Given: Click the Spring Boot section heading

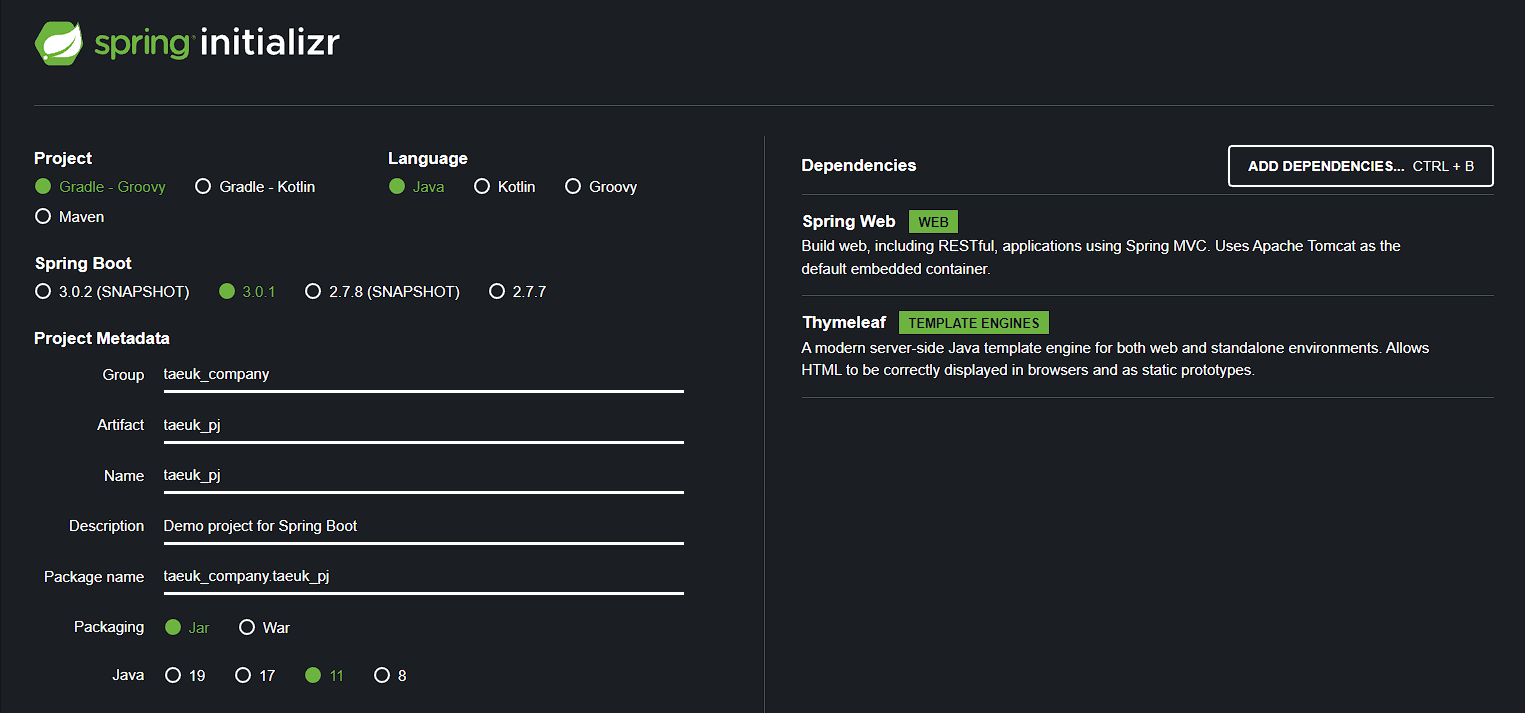Looking at the screenshot, I should click(83, 264).
